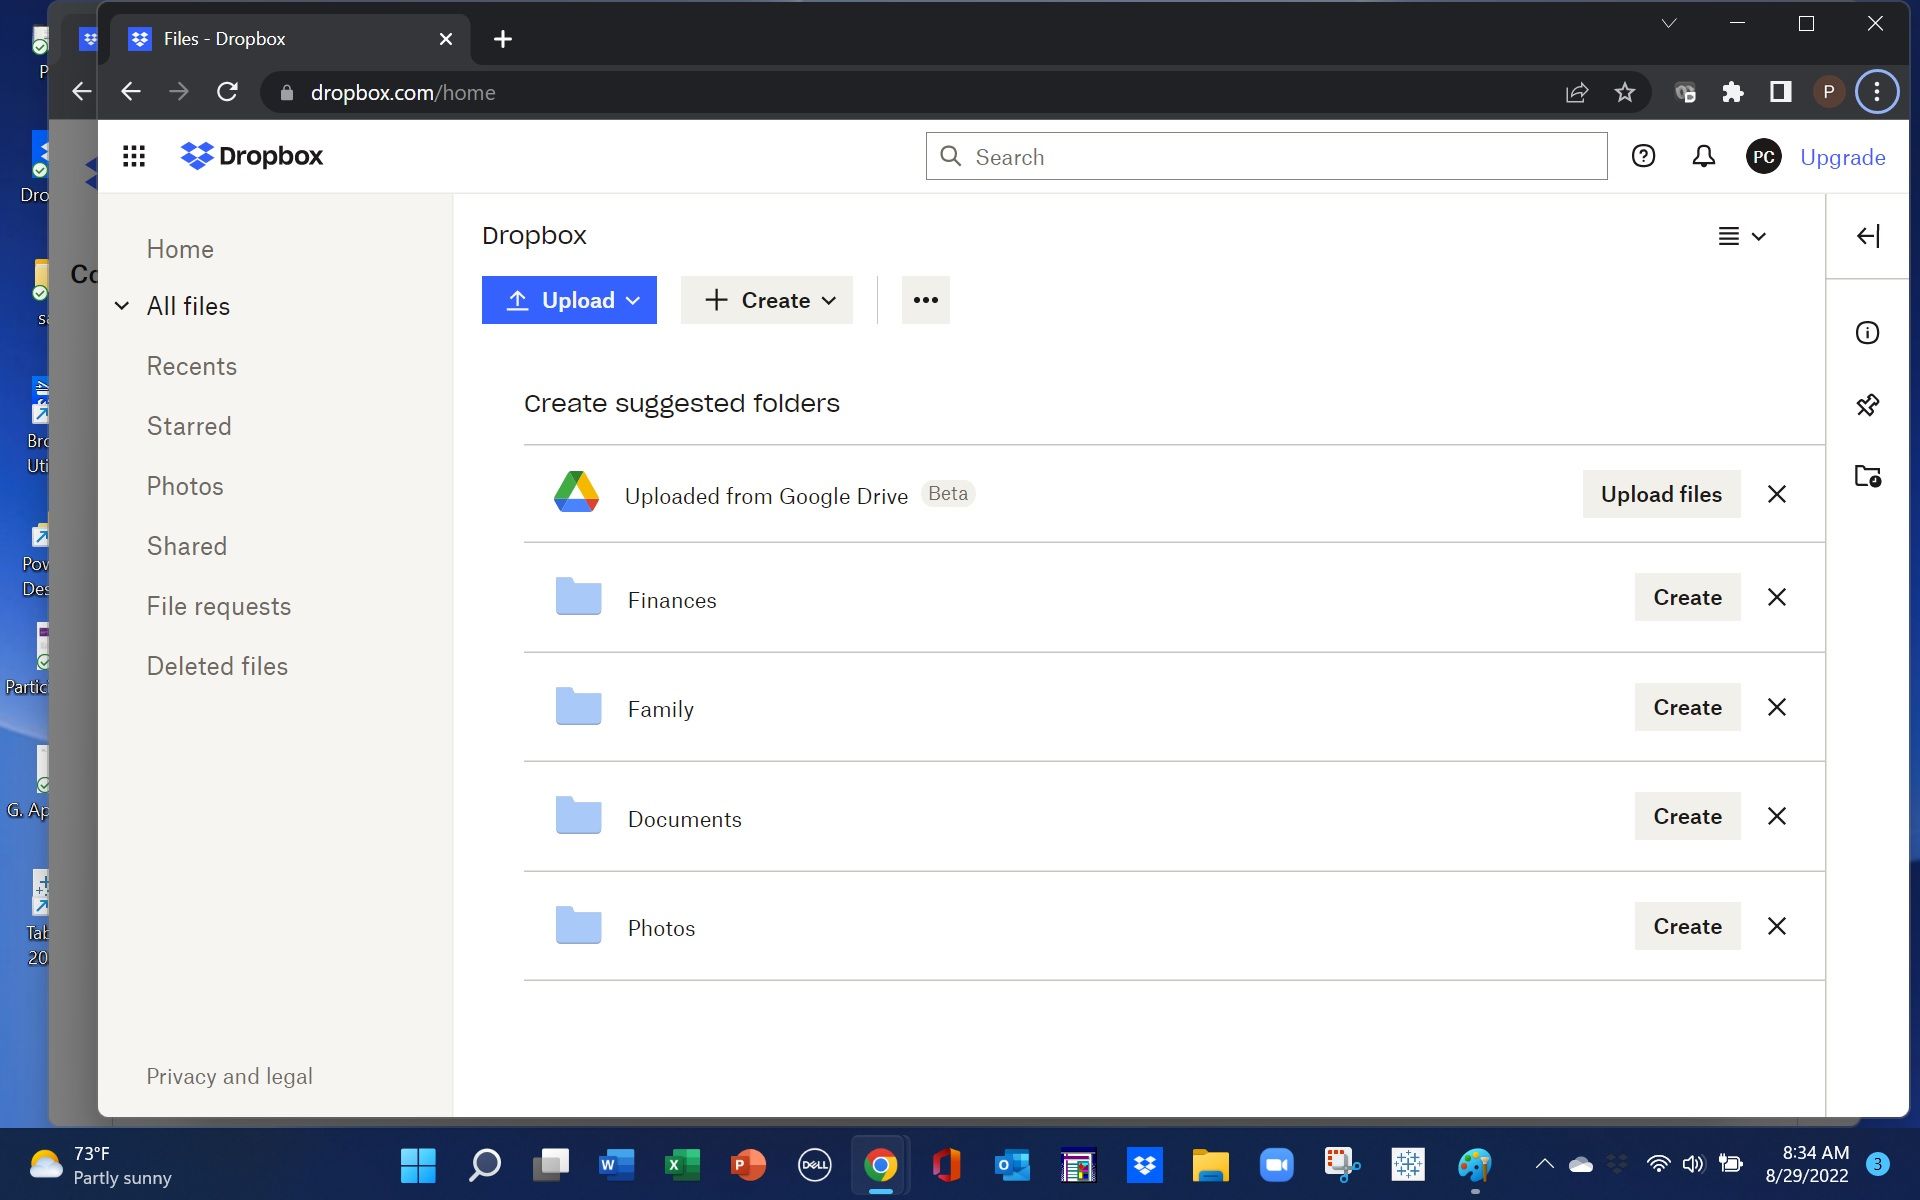The height and width of the screenshot is (1200, 1920).
Task: Dismiss the Finances folder suggestion
Action: coord(1777,597)
